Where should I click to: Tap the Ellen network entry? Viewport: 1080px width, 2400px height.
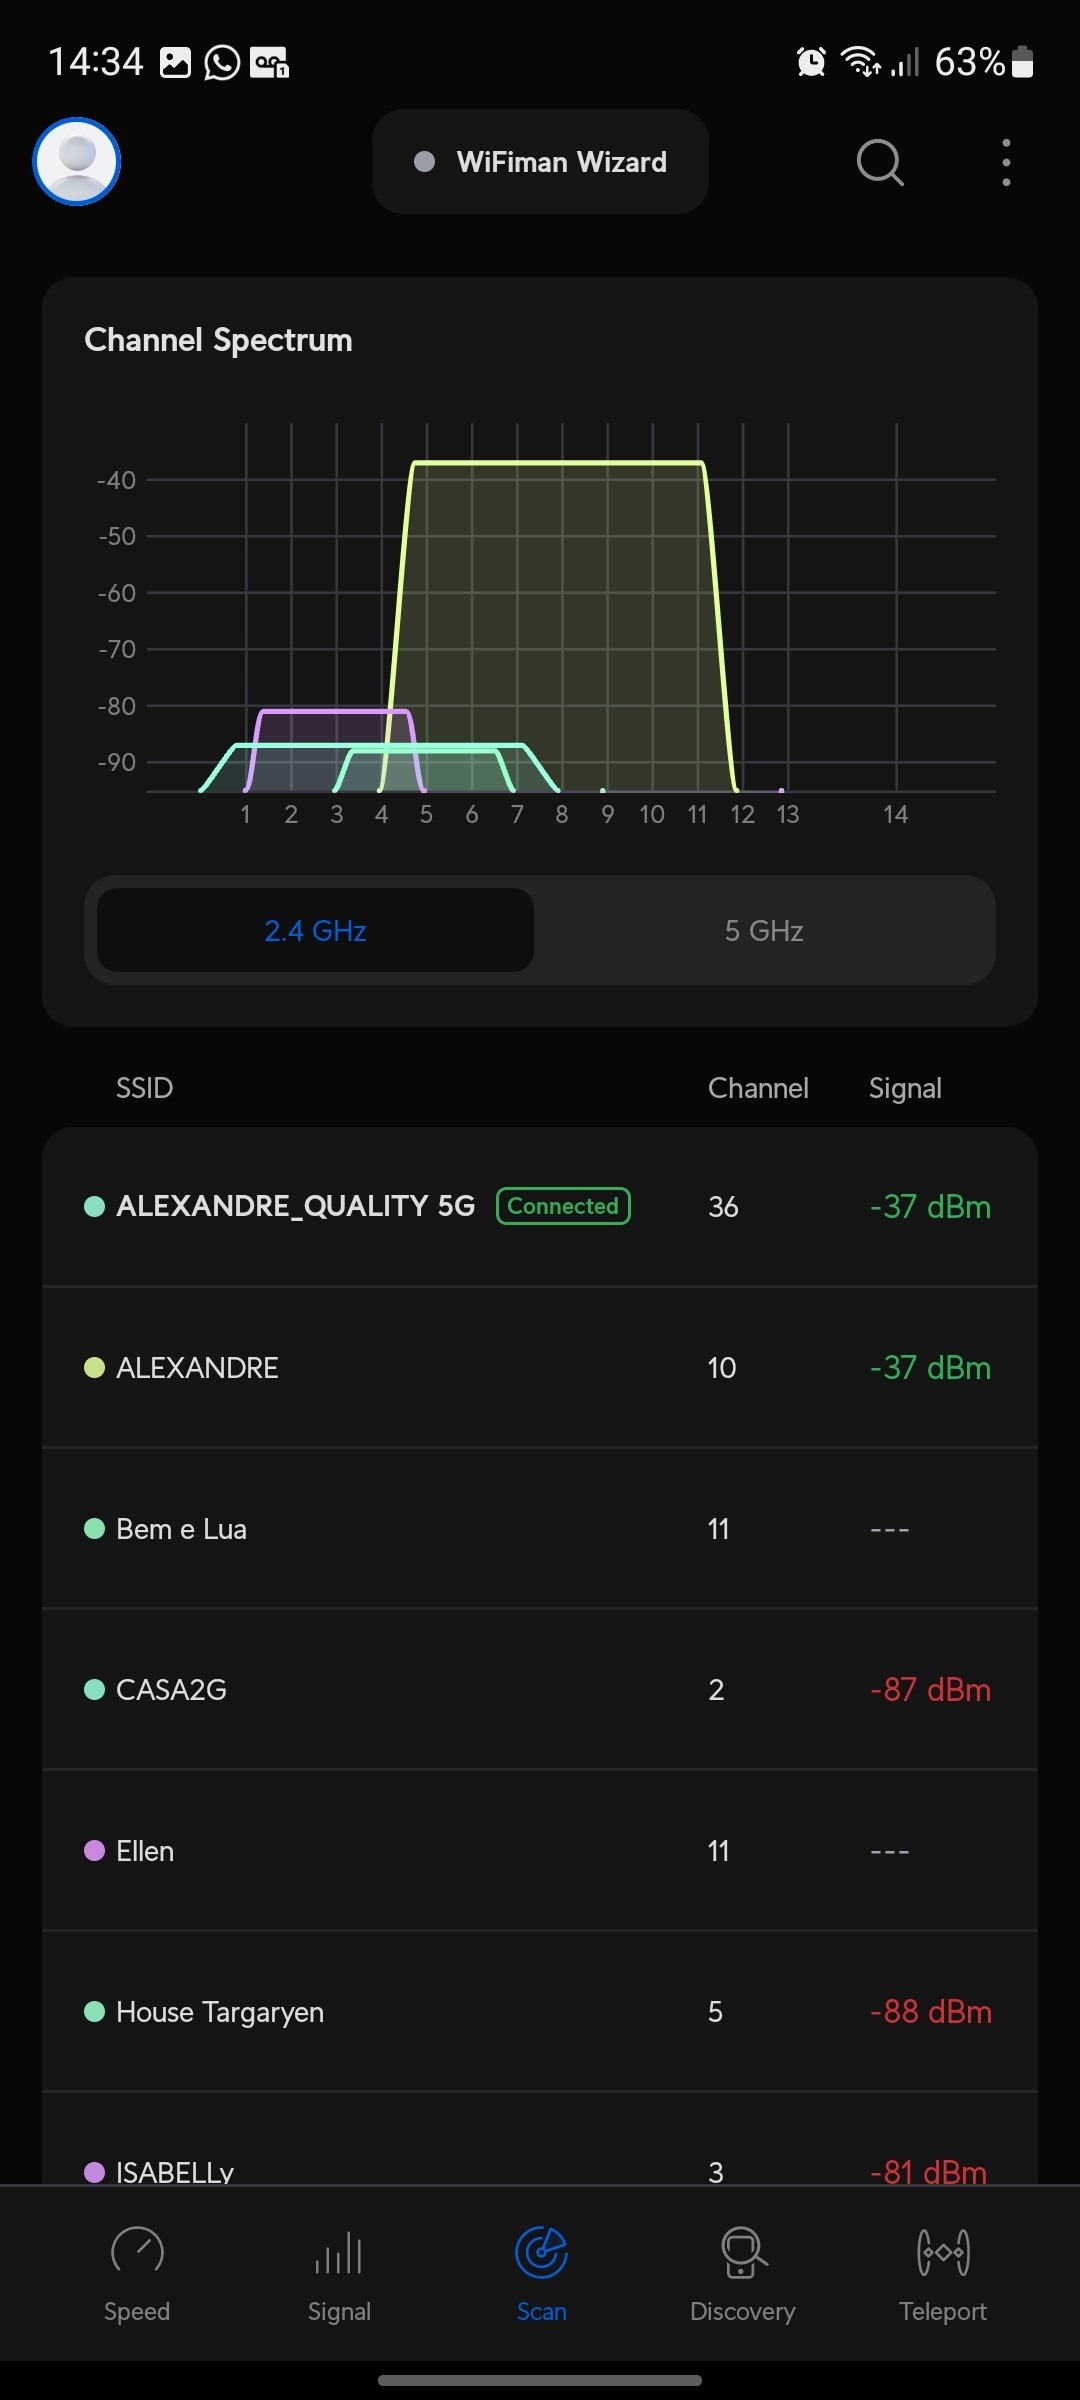(x=540, y=1851)
